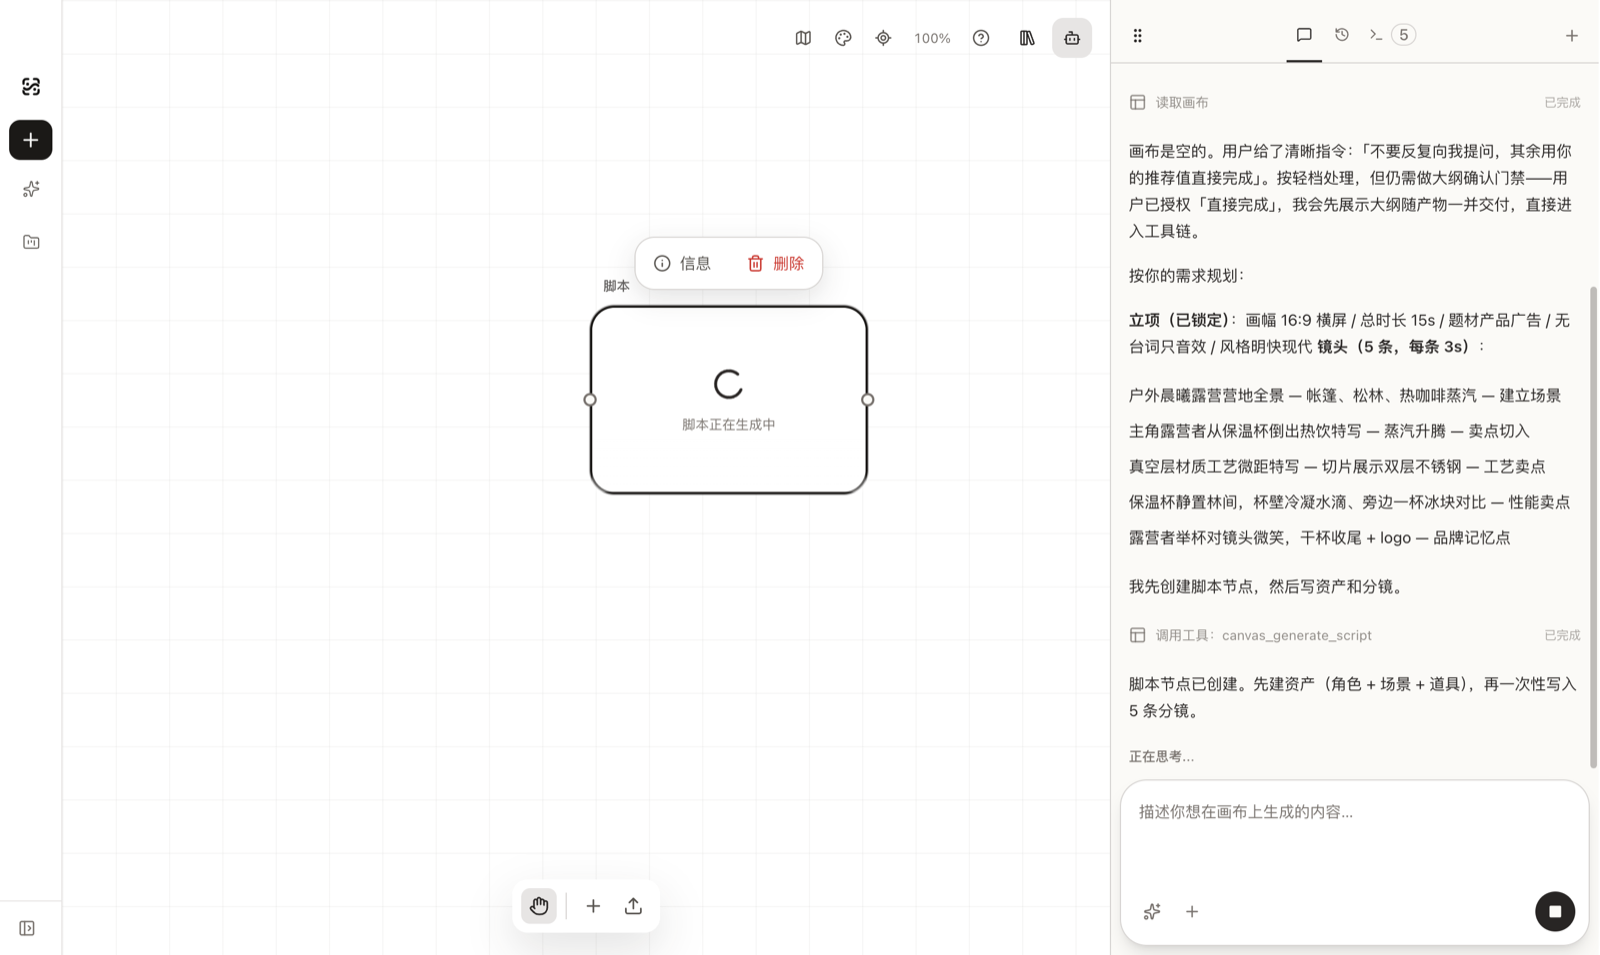The width and height of the screenshot is (1600, 955).
Task: Click the chat panel vertical scrollbar
Action: click(1593, 526)
